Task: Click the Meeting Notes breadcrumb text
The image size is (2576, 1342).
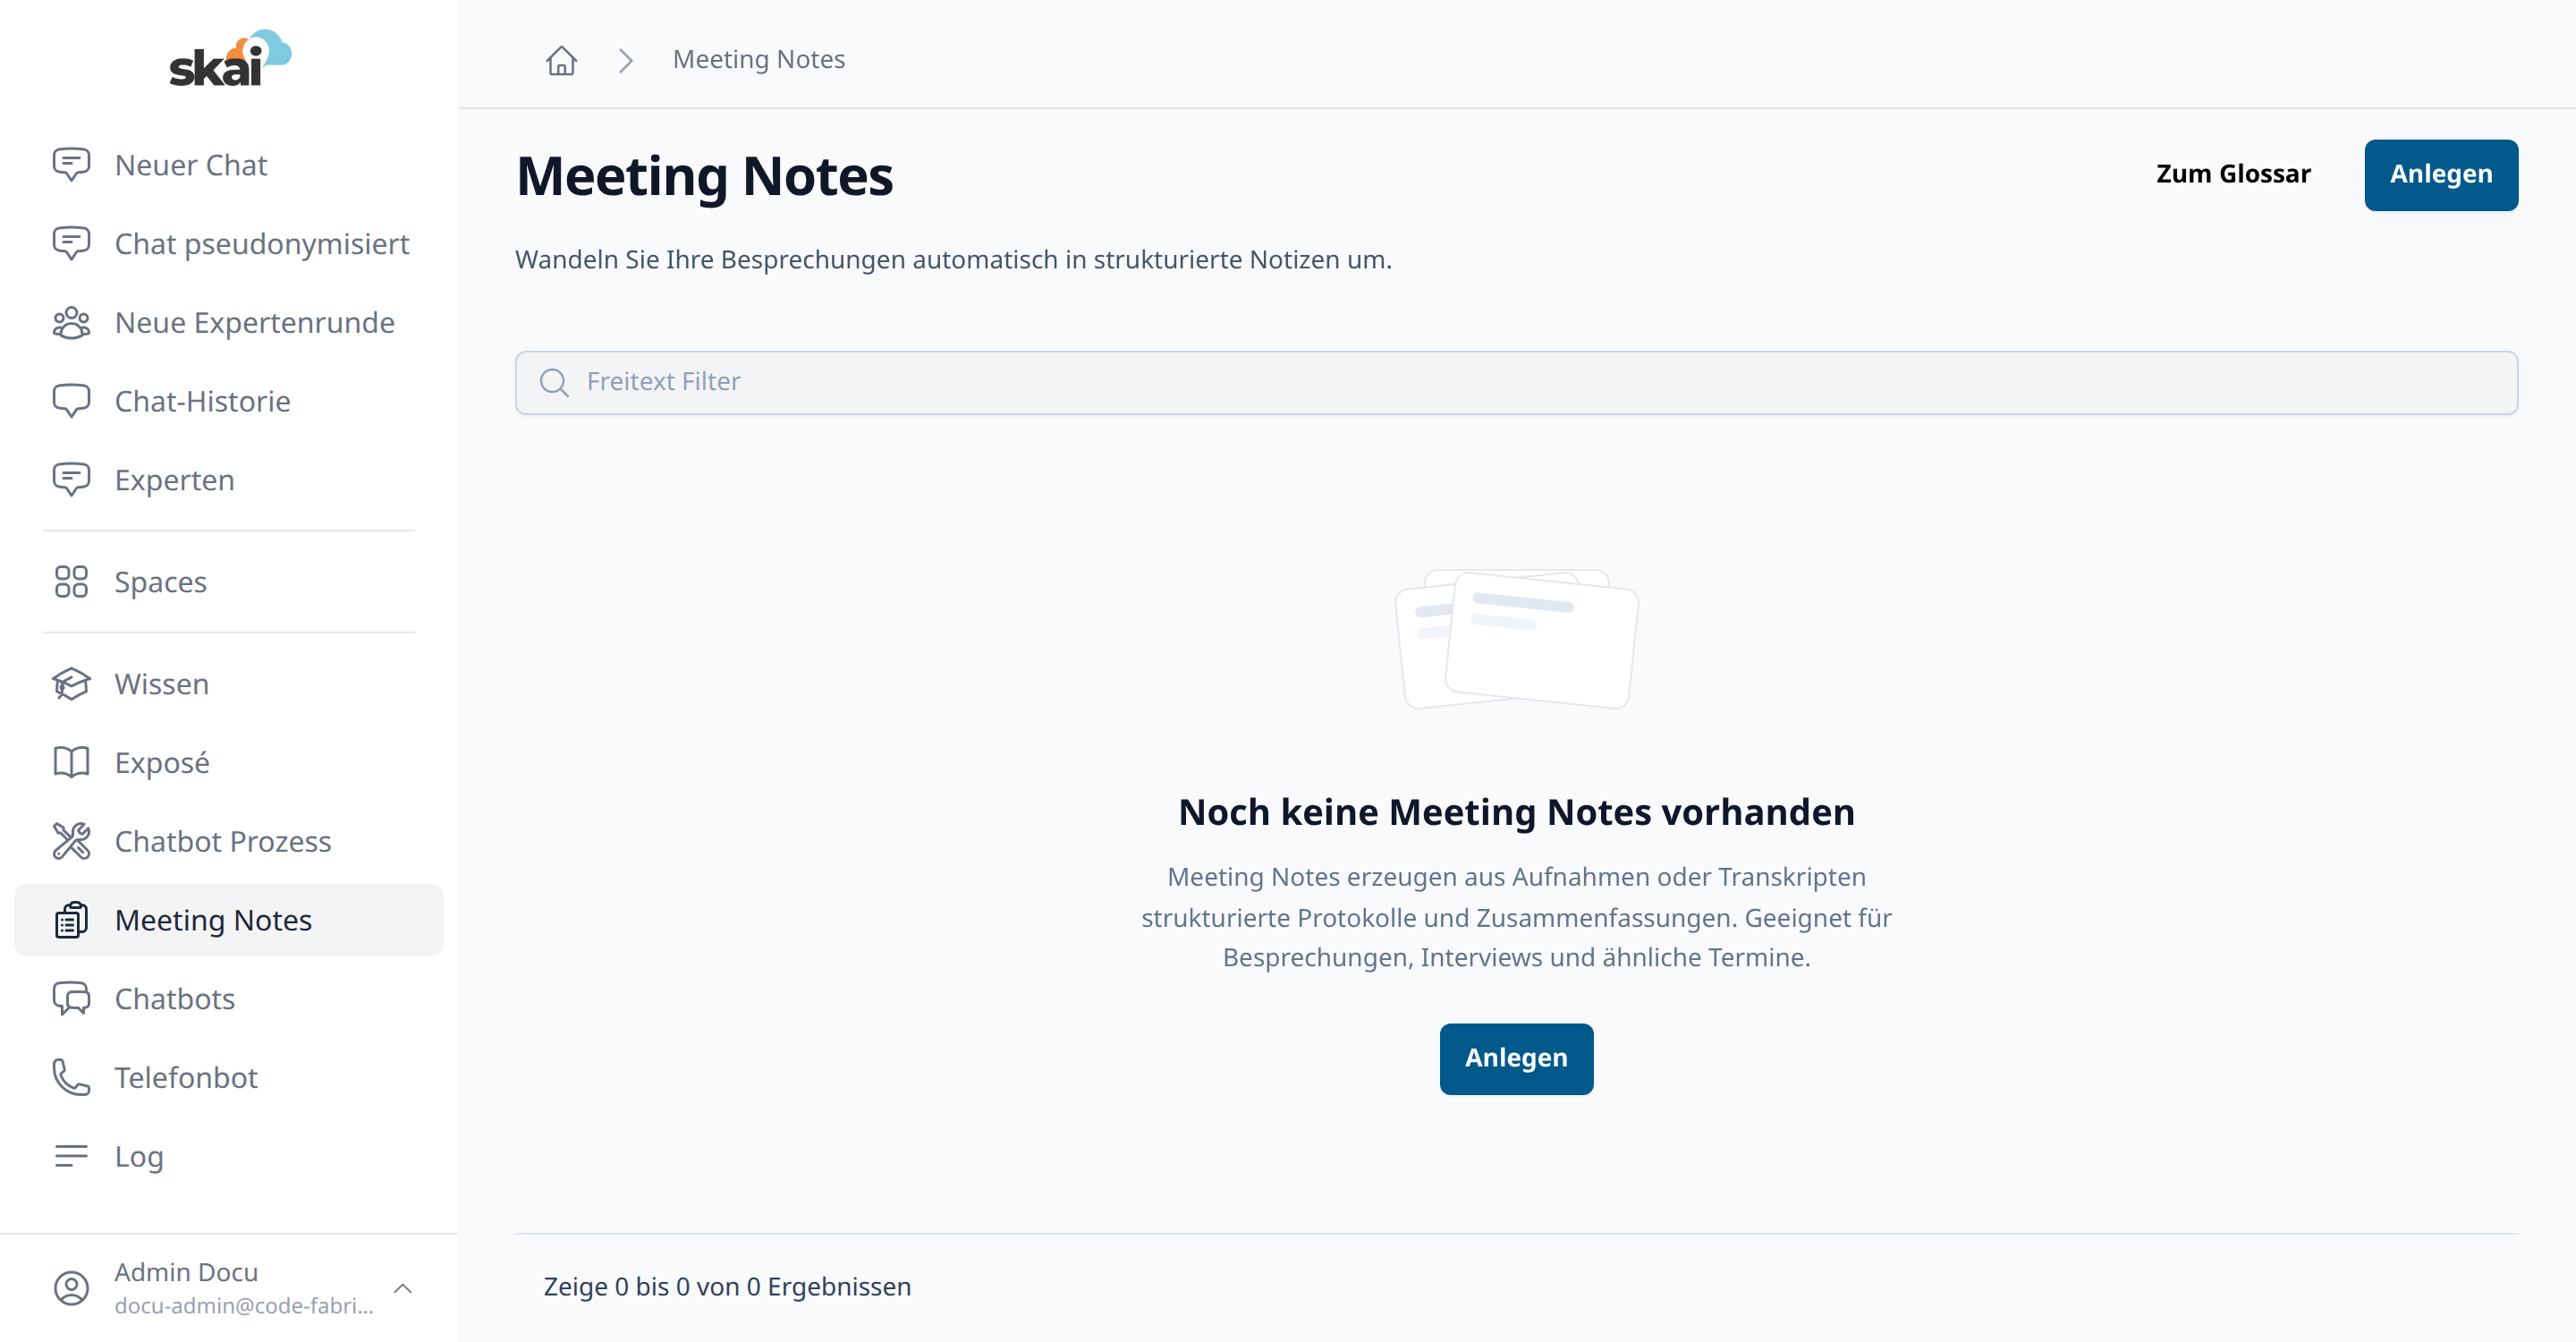Action: [759, 60]
